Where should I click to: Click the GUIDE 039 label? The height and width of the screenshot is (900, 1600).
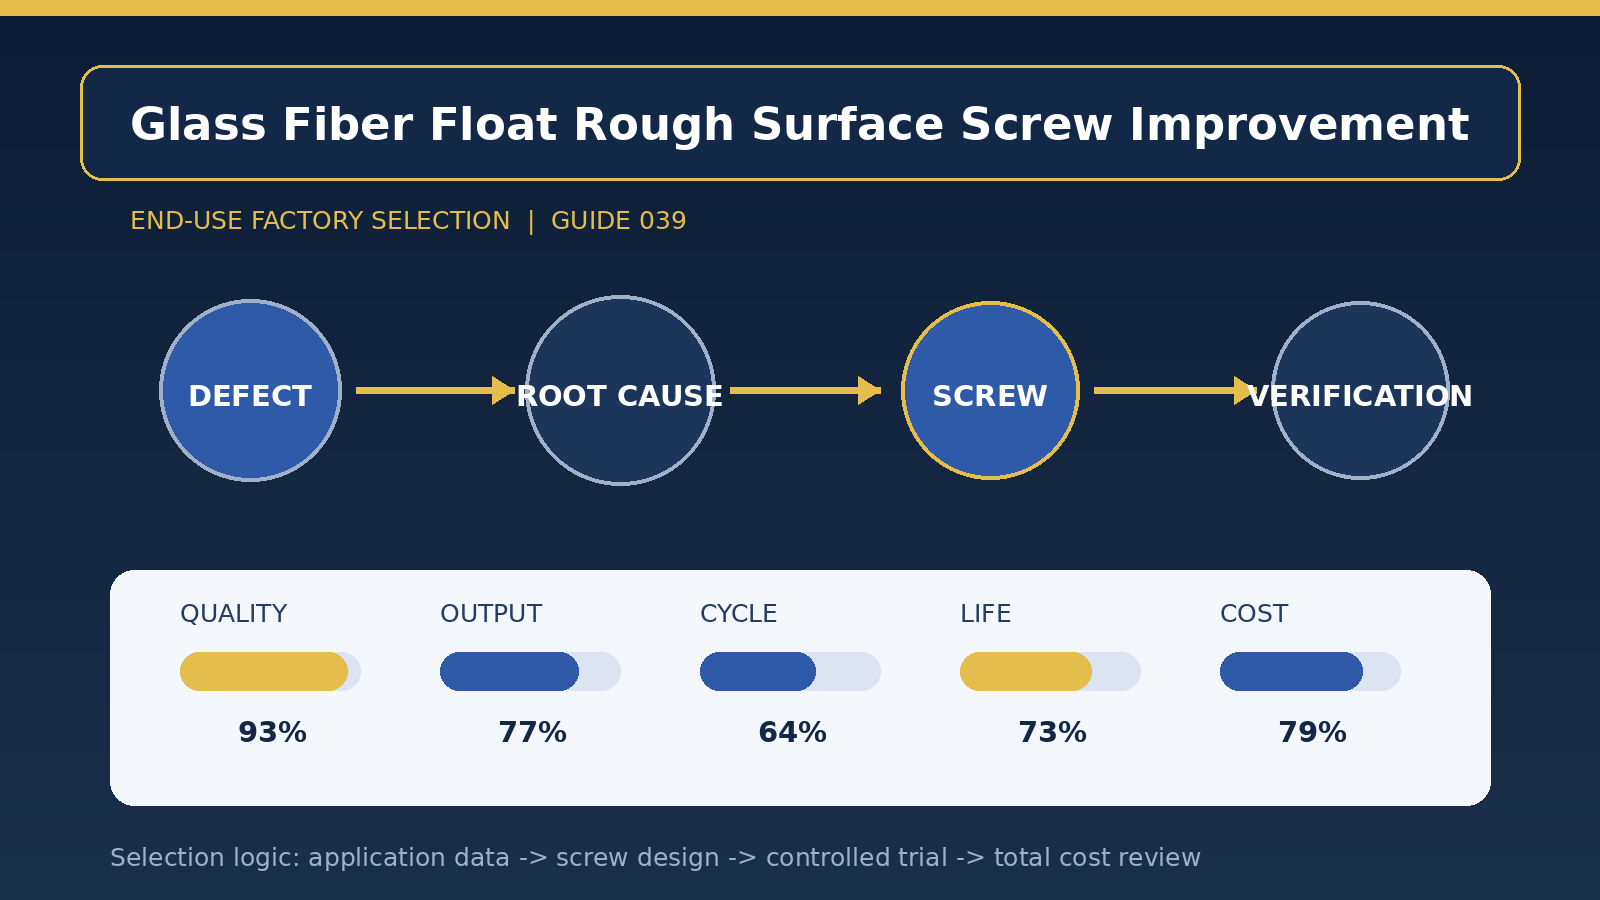[x=619, y=221]
